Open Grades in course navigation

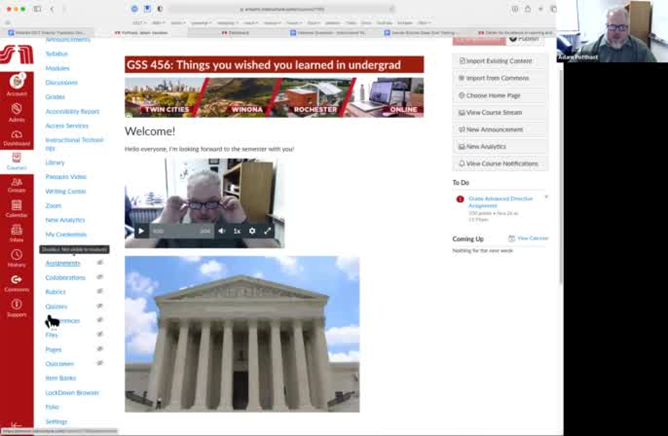click(x=55, y=97)
